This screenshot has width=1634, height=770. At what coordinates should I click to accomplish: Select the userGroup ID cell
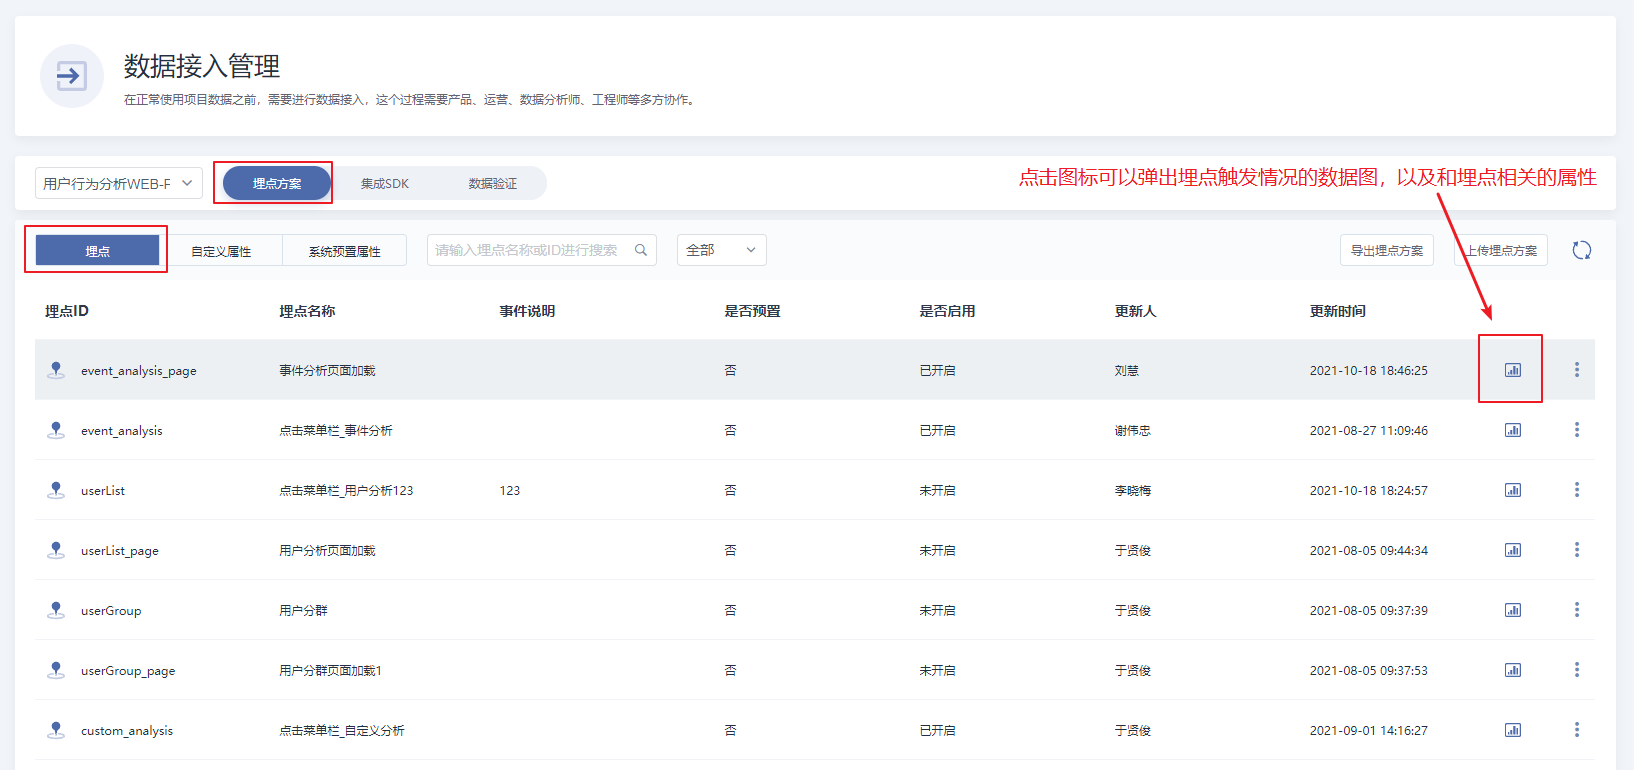[111, 611]
